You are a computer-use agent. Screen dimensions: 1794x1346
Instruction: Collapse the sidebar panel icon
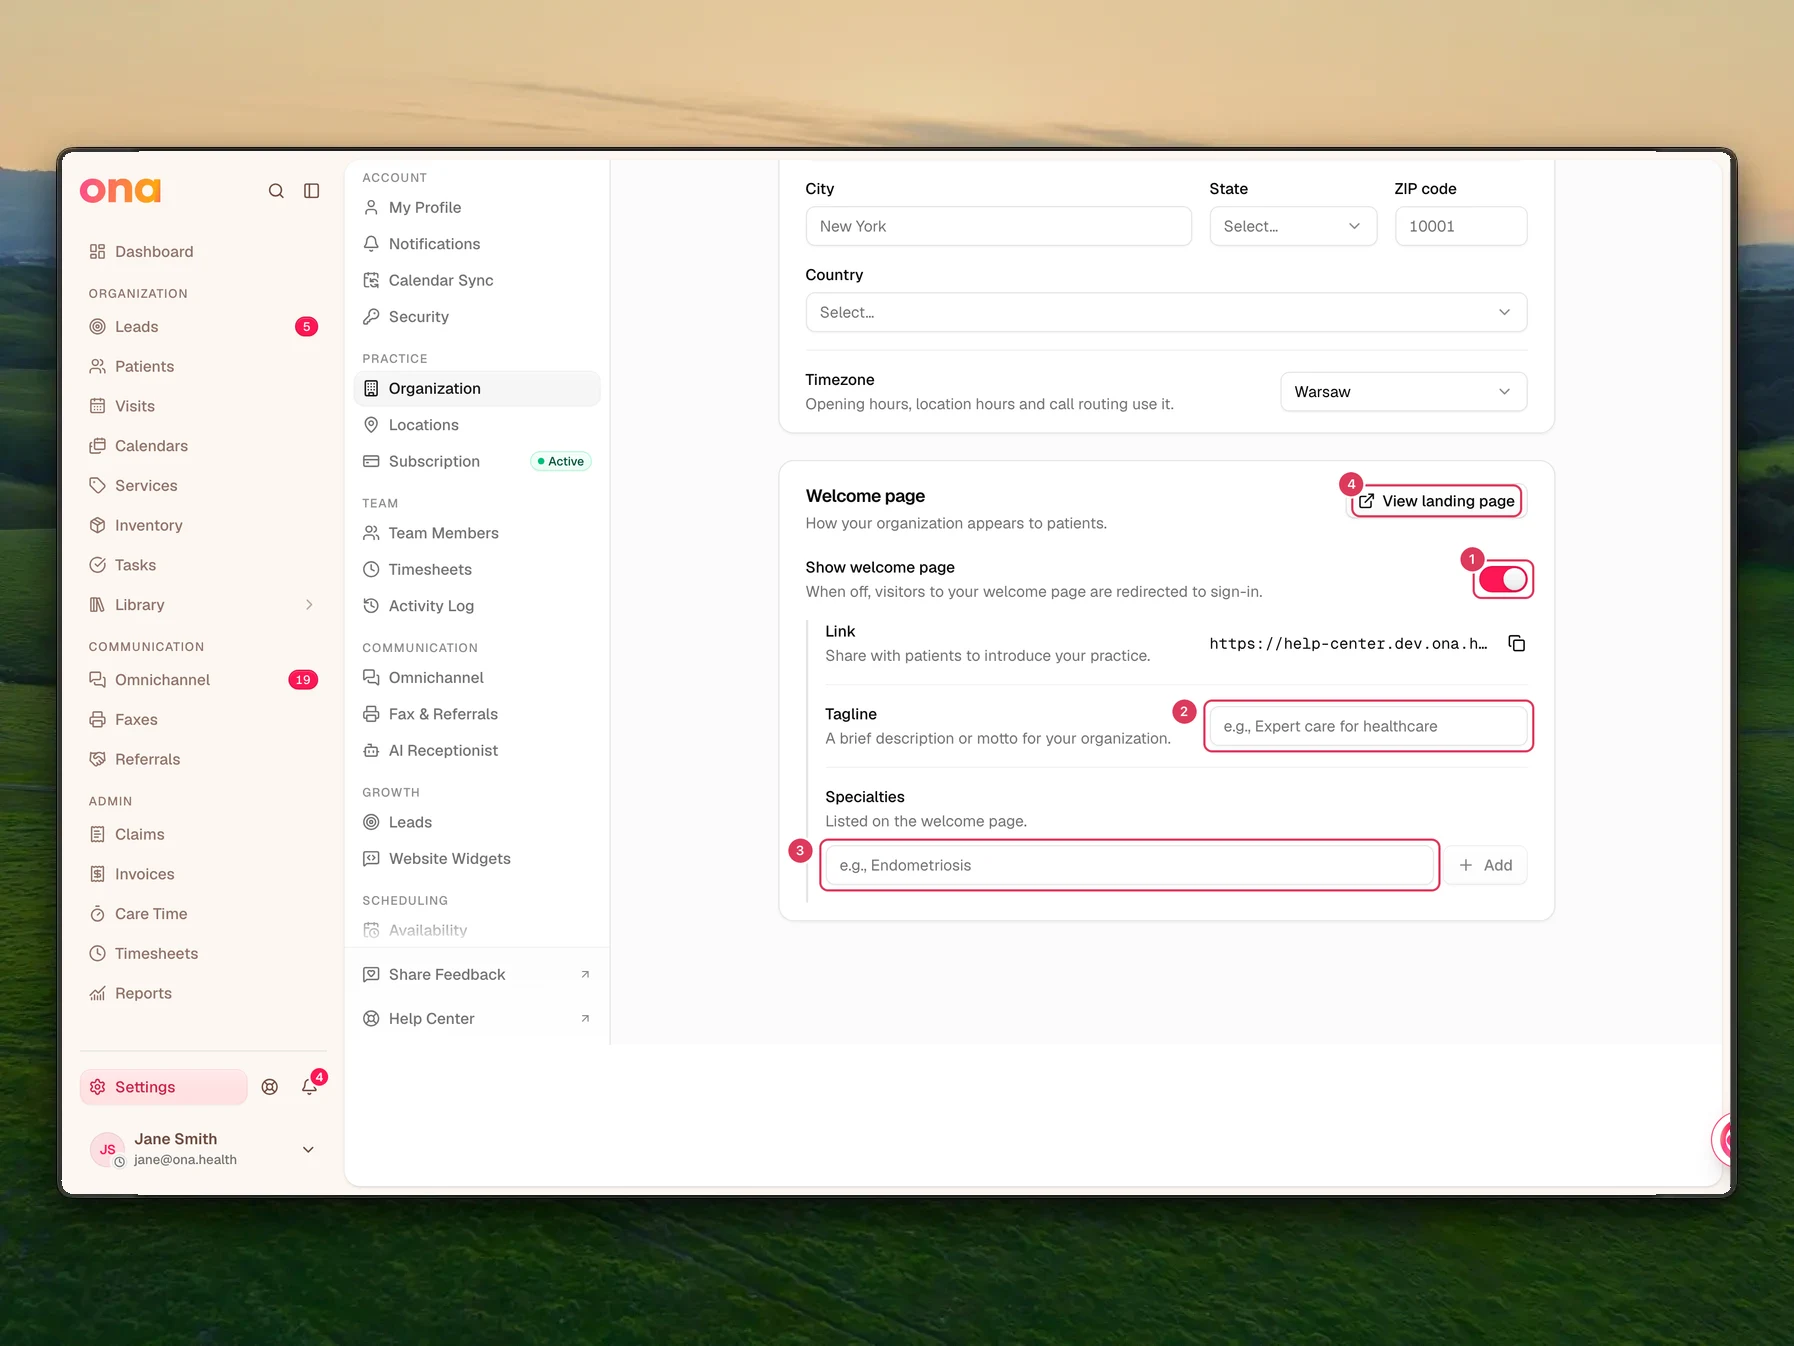click(x=312, y=191)
